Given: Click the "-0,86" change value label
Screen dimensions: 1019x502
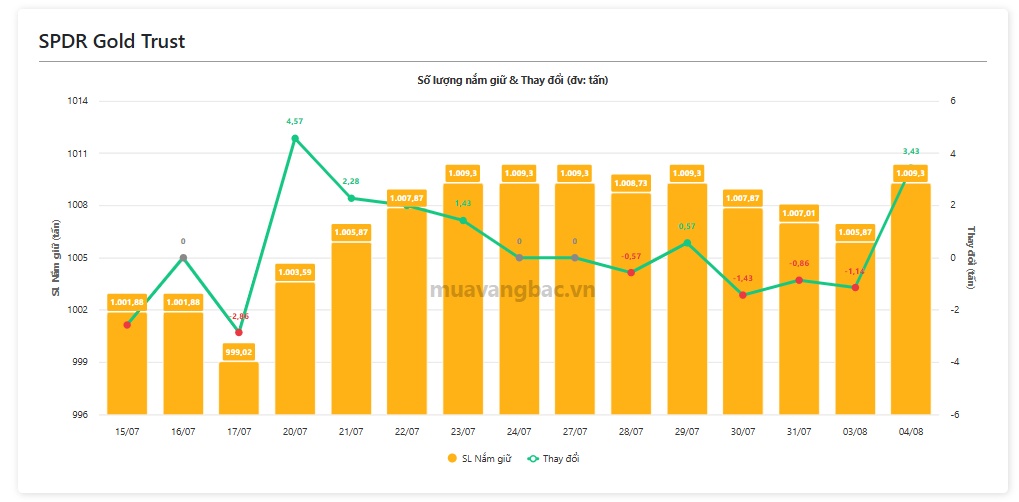Looking at the screenshot, I should click(799, 263).
